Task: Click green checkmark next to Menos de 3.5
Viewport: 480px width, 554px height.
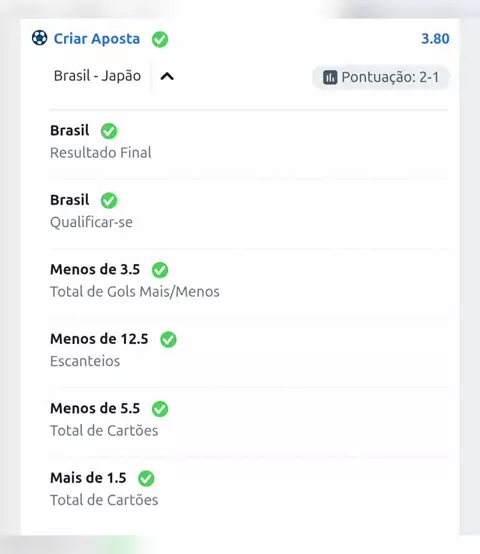Action: pyautogui.click(x=160, y=270)
